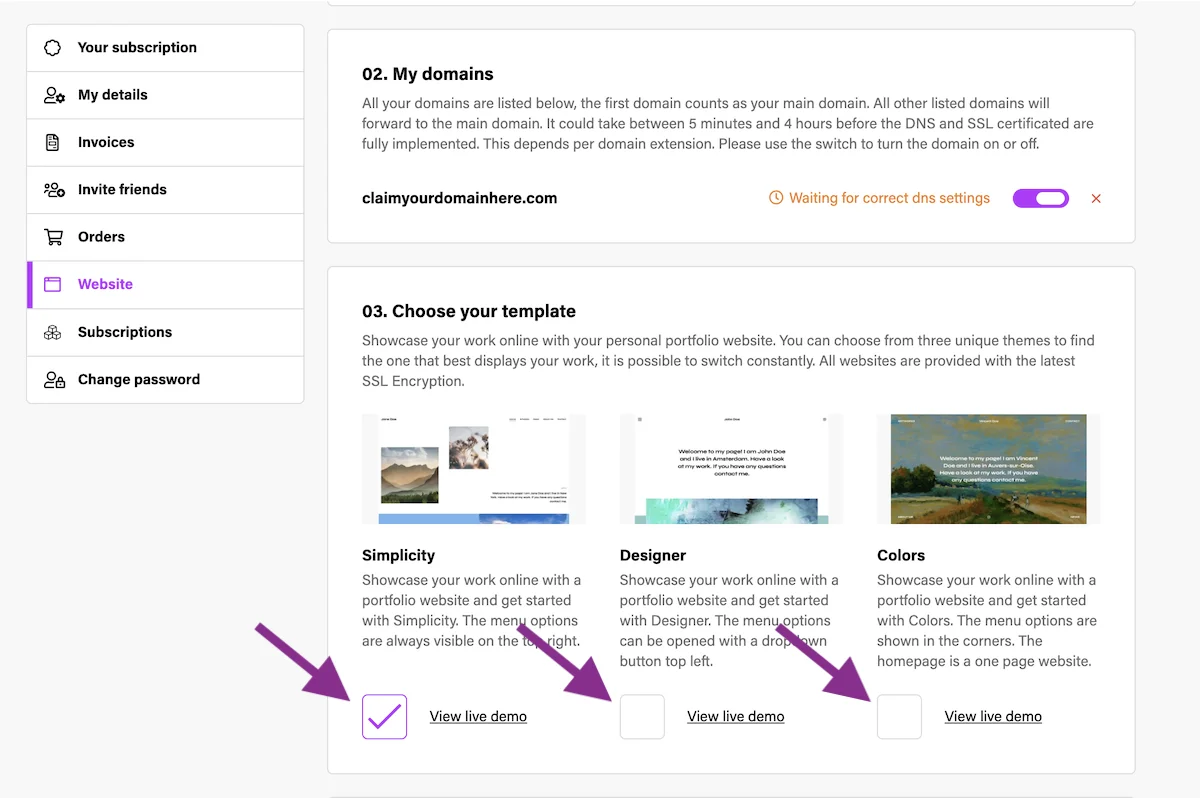Click the Colors template preview thumbnail
Screen dimensions: 1200x798
pyautogui.click(x=988, y=469)
